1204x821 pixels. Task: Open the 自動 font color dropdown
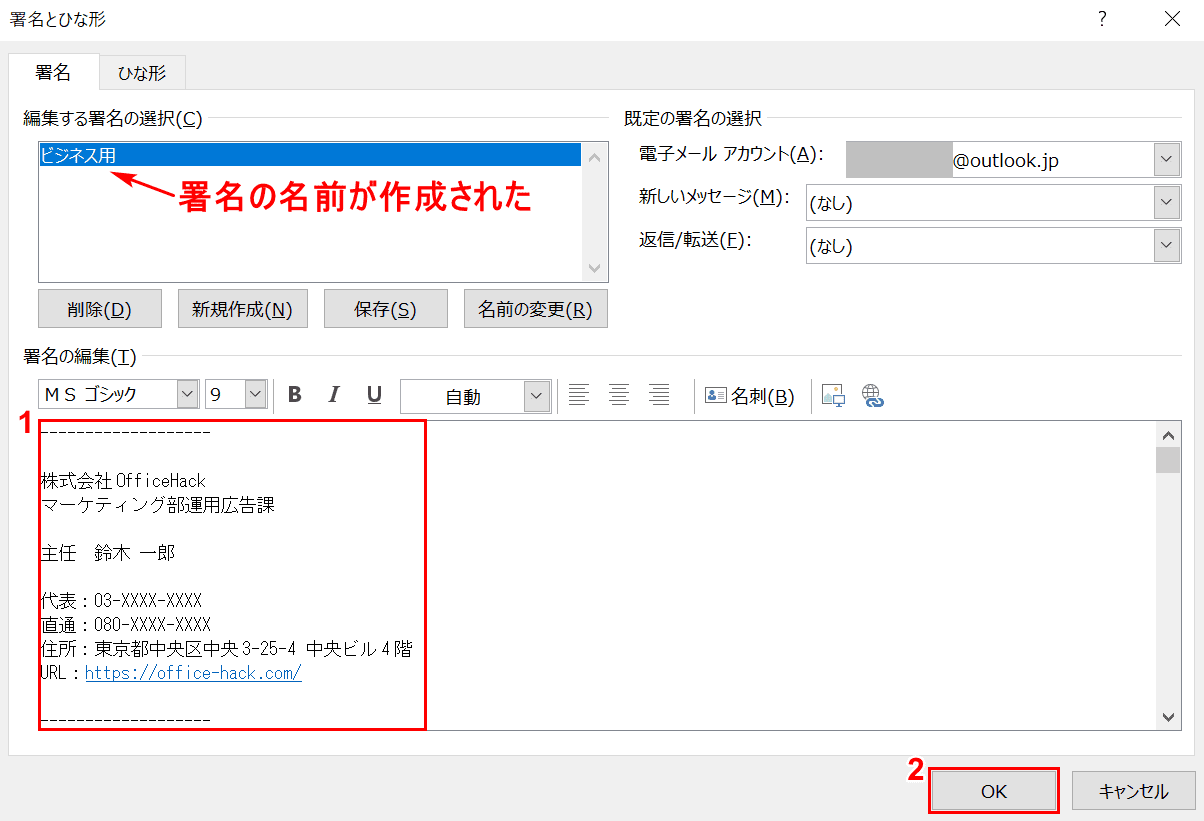coord(537,396)
